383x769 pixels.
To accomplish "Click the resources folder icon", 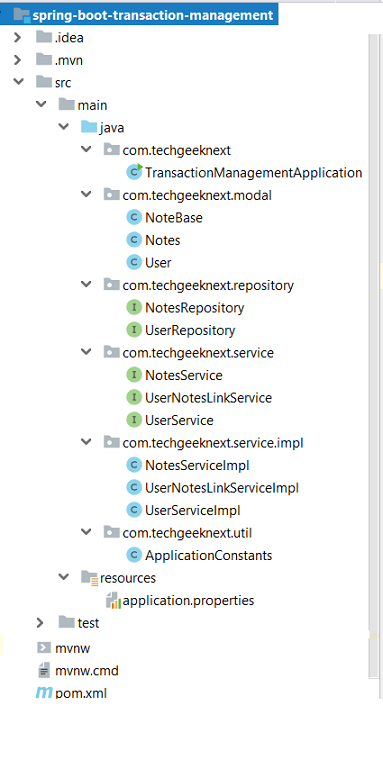I will [89, 578].
